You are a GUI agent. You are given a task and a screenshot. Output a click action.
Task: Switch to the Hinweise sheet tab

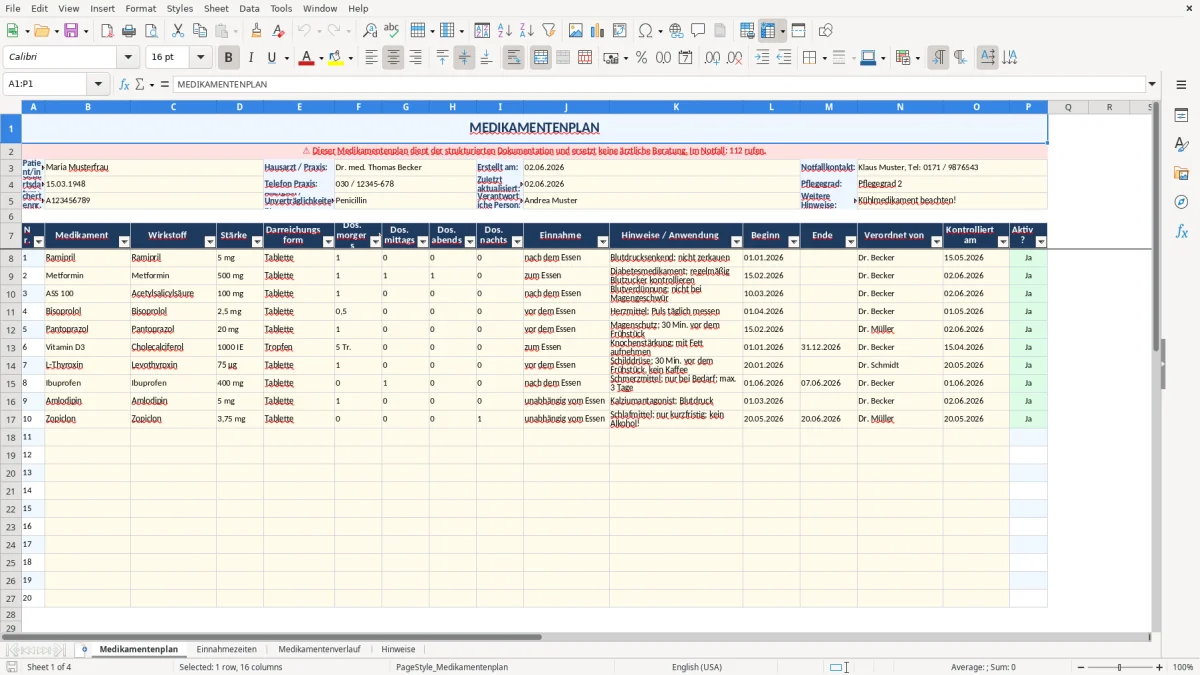[398, 649]
